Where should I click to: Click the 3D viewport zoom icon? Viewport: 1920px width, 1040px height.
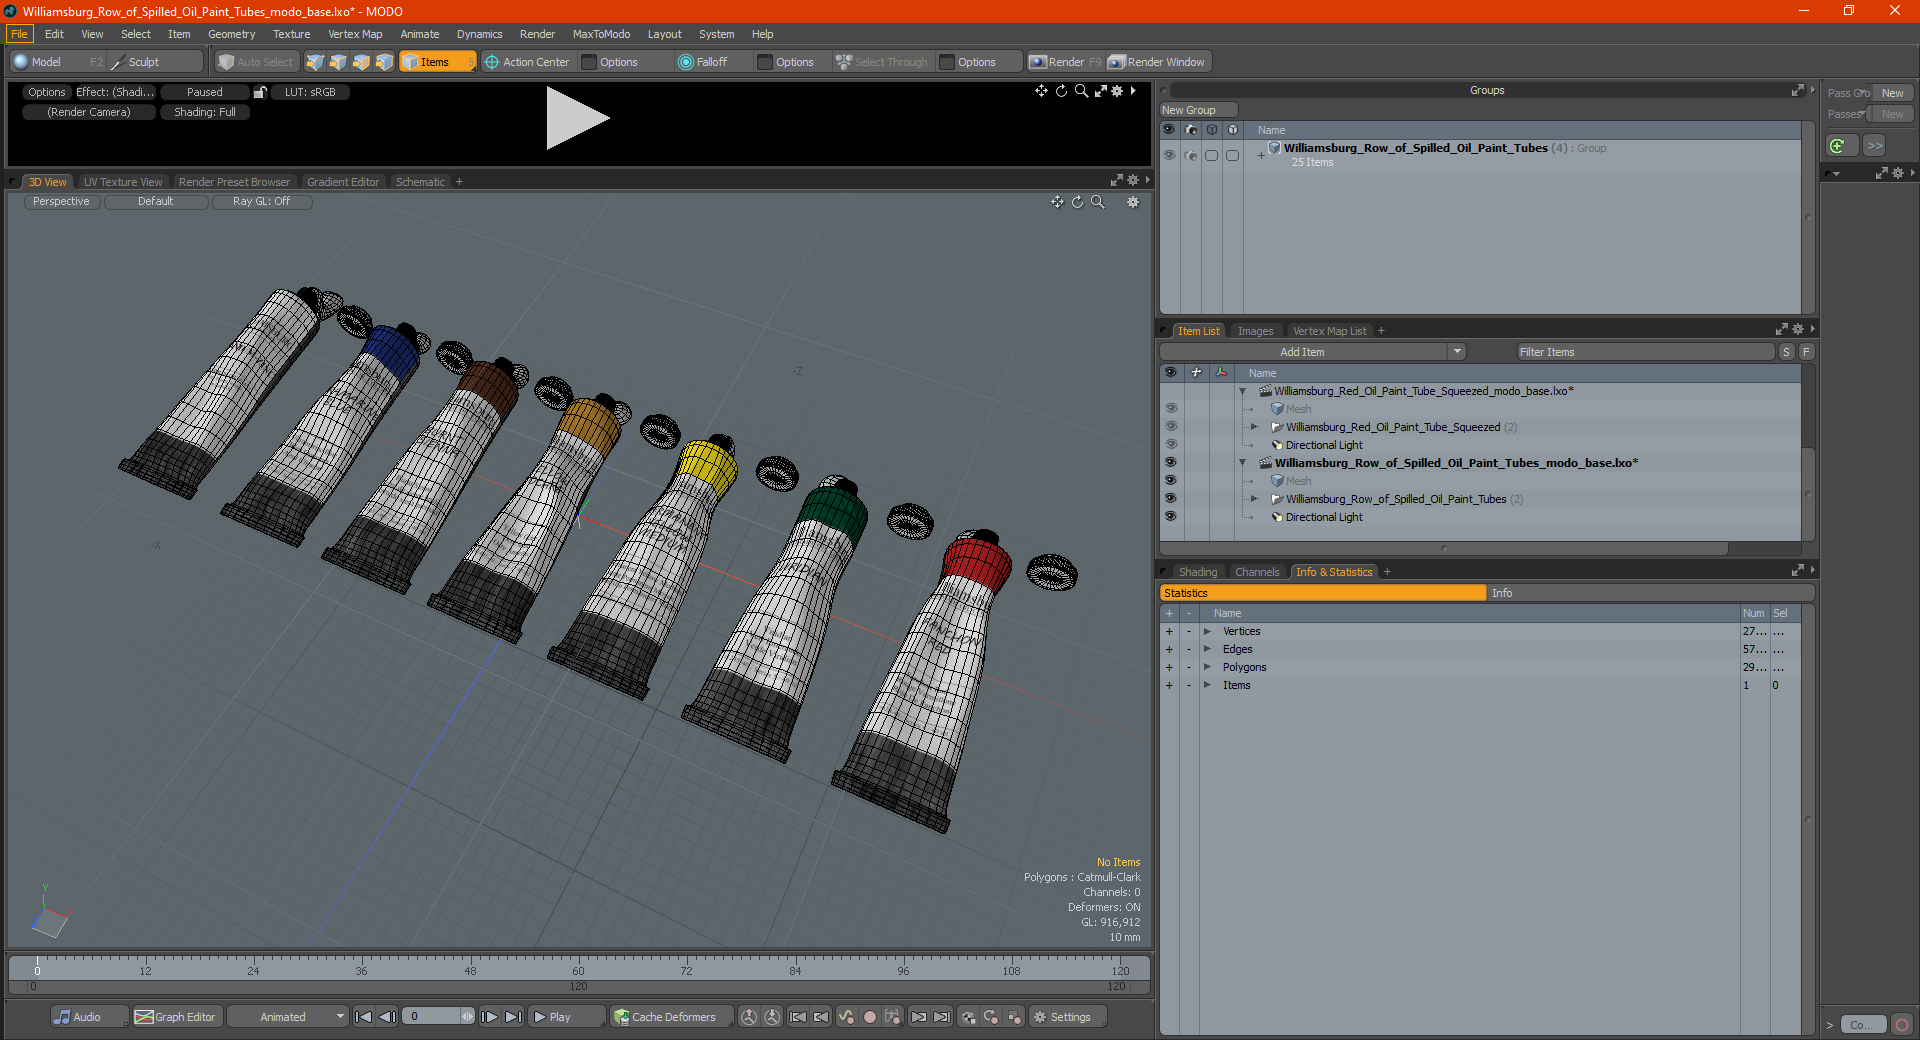tap(1098, 202)
